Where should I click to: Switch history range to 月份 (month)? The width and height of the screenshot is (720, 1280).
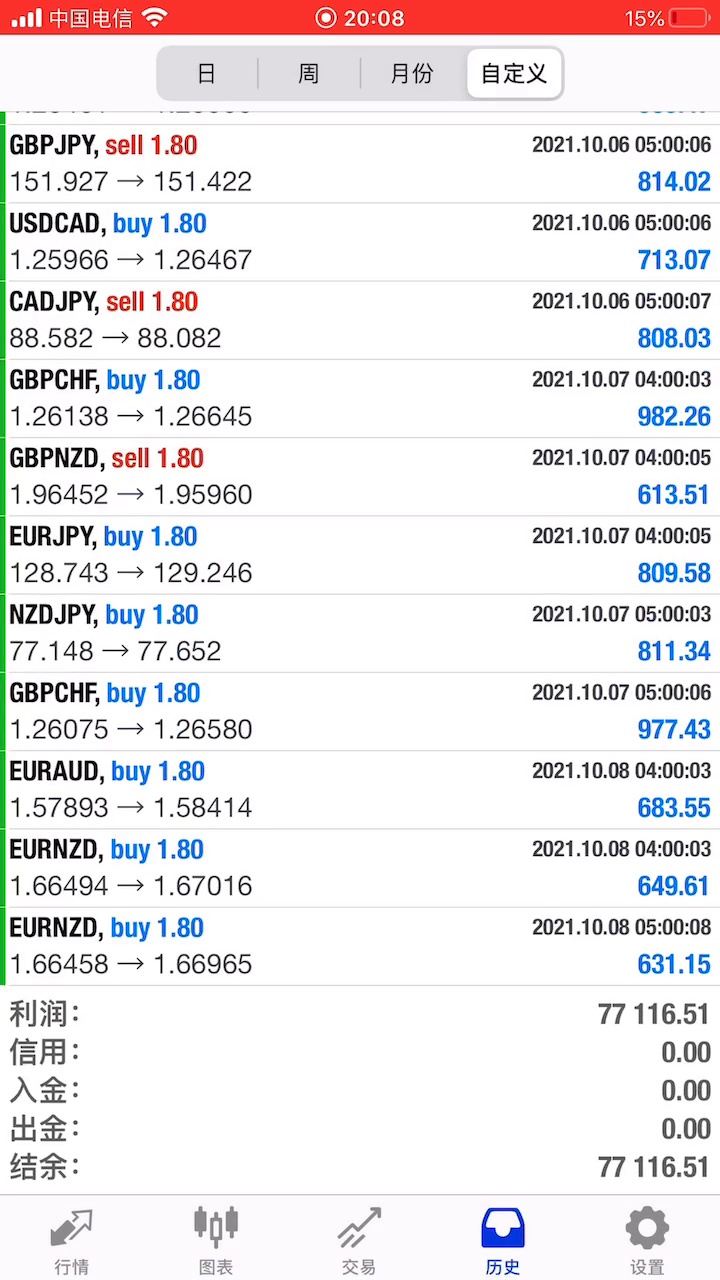[412, 73]
